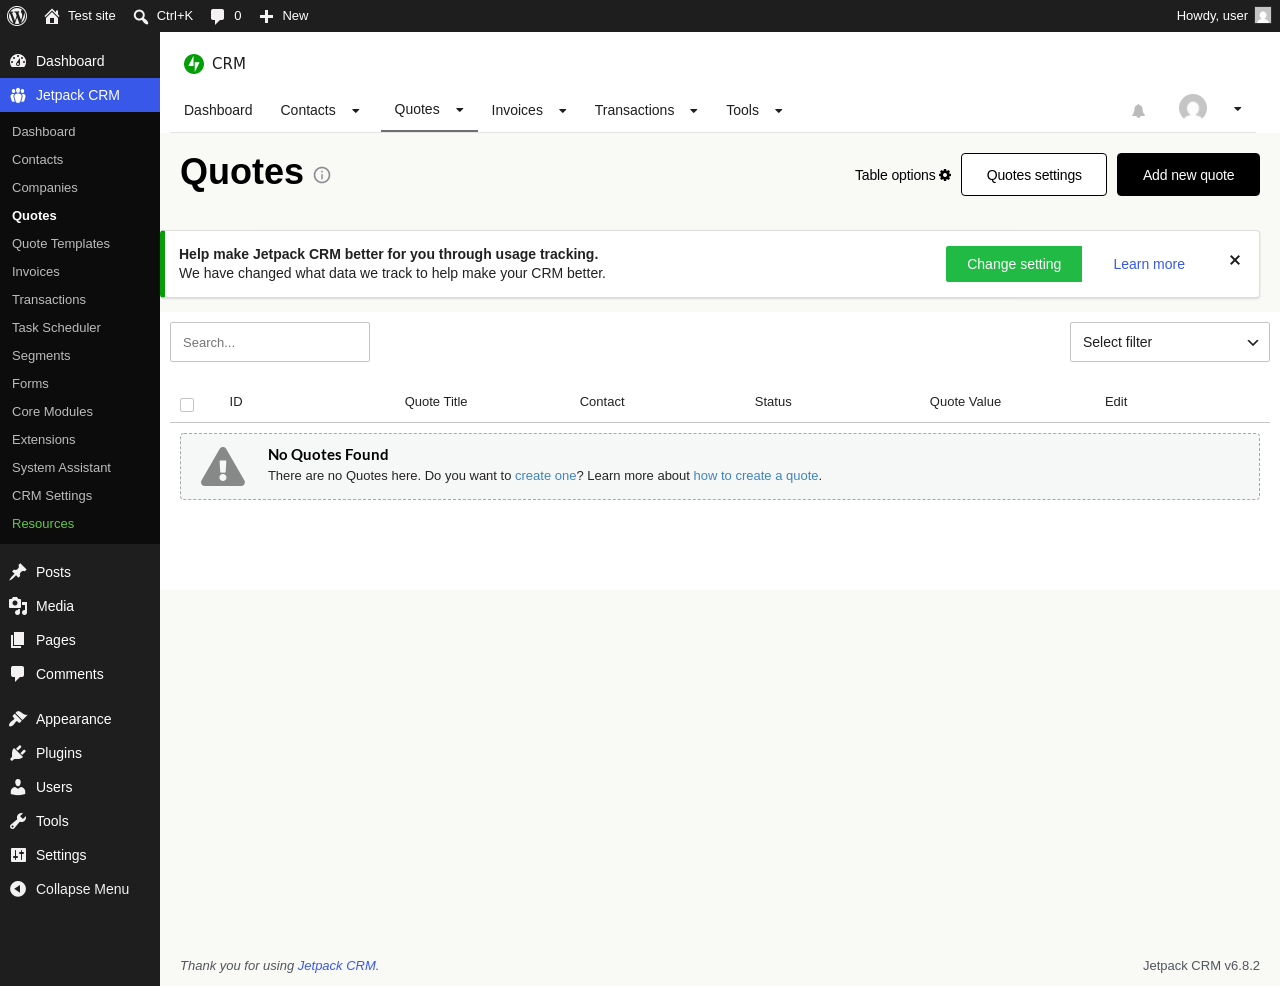
Task: Click the user avatar in admin bar
Action: (1263, 16)
